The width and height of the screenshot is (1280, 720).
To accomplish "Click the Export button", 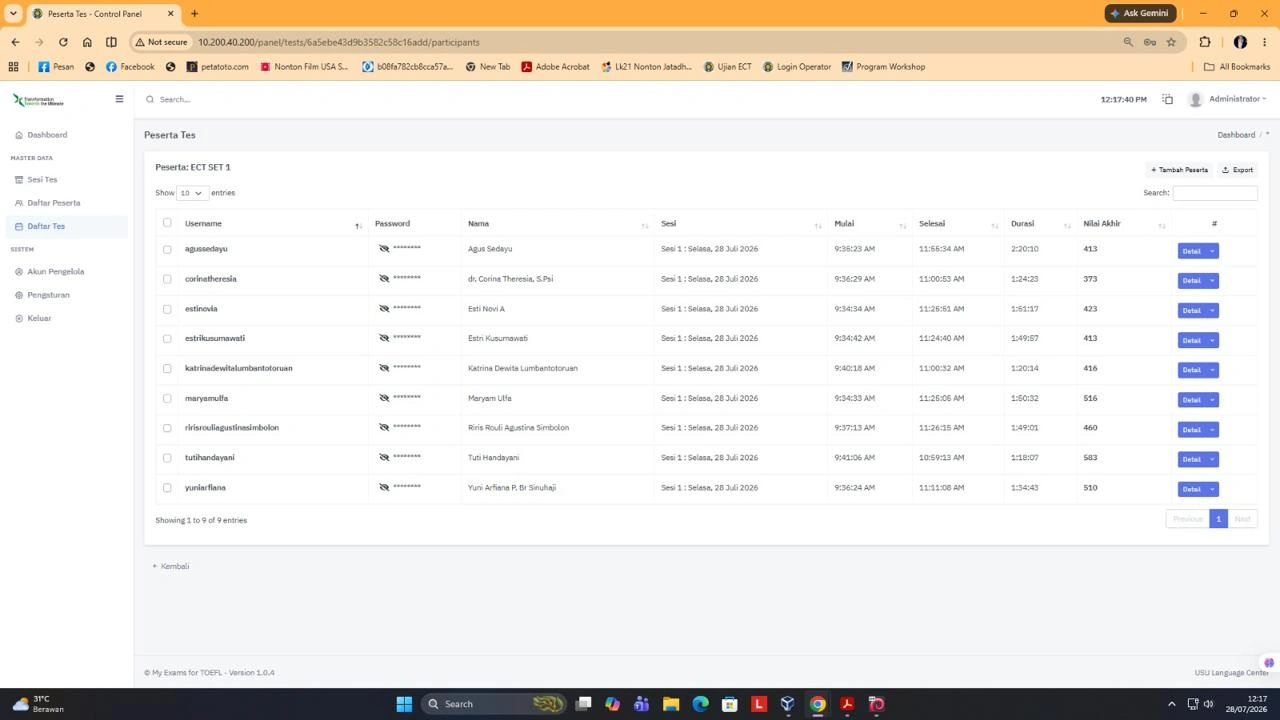I will point(1237,170).
